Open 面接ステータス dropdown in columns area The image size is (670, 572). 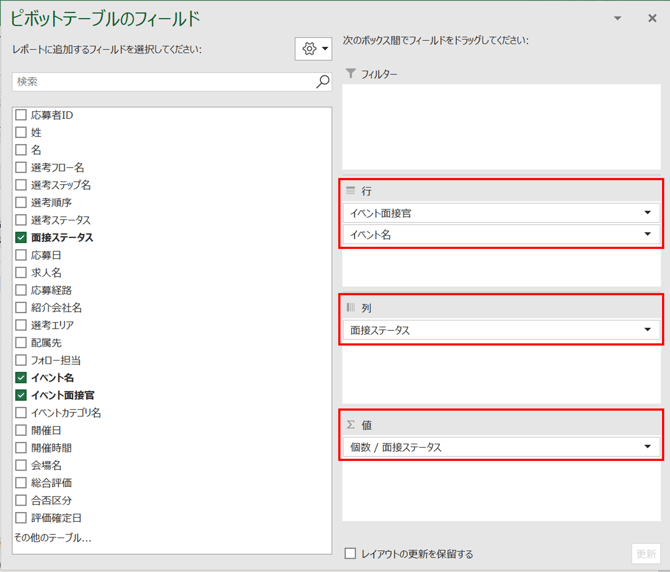coord(647,329)
